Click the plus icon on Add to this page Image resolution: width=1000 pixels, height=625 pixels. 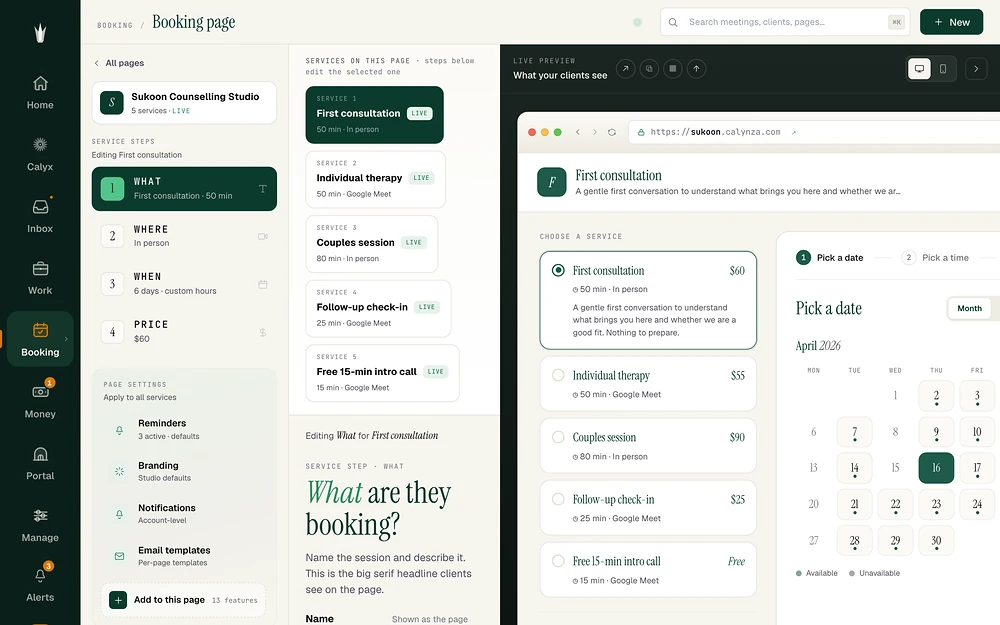click(x=118, y=600)
